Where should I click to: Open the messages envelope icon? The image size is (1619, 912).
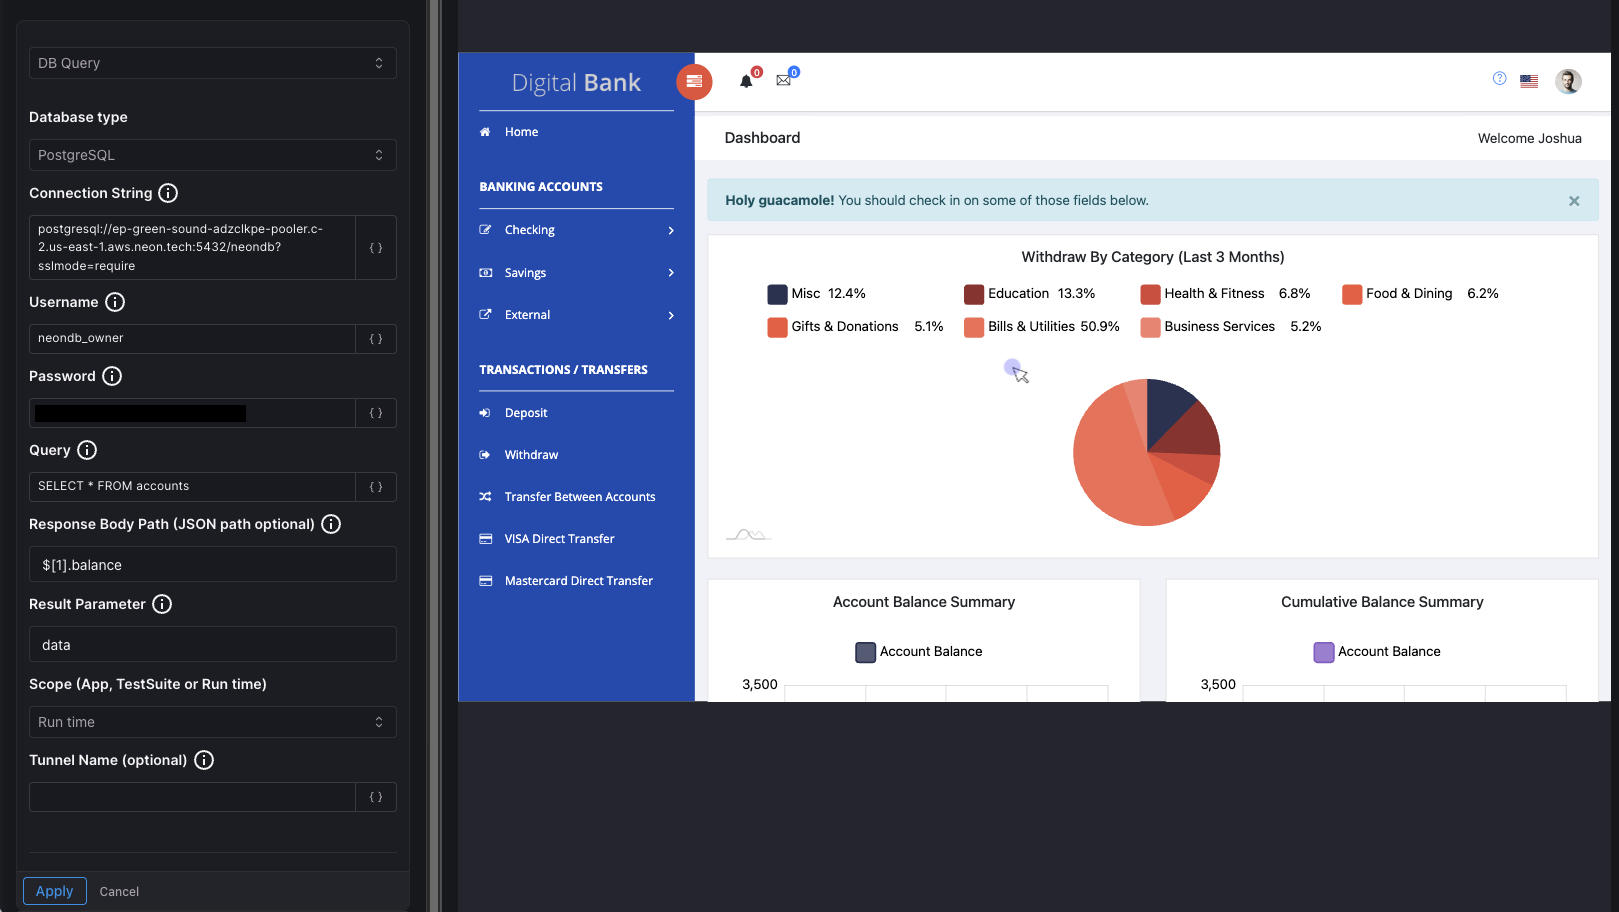pos(784,81)
